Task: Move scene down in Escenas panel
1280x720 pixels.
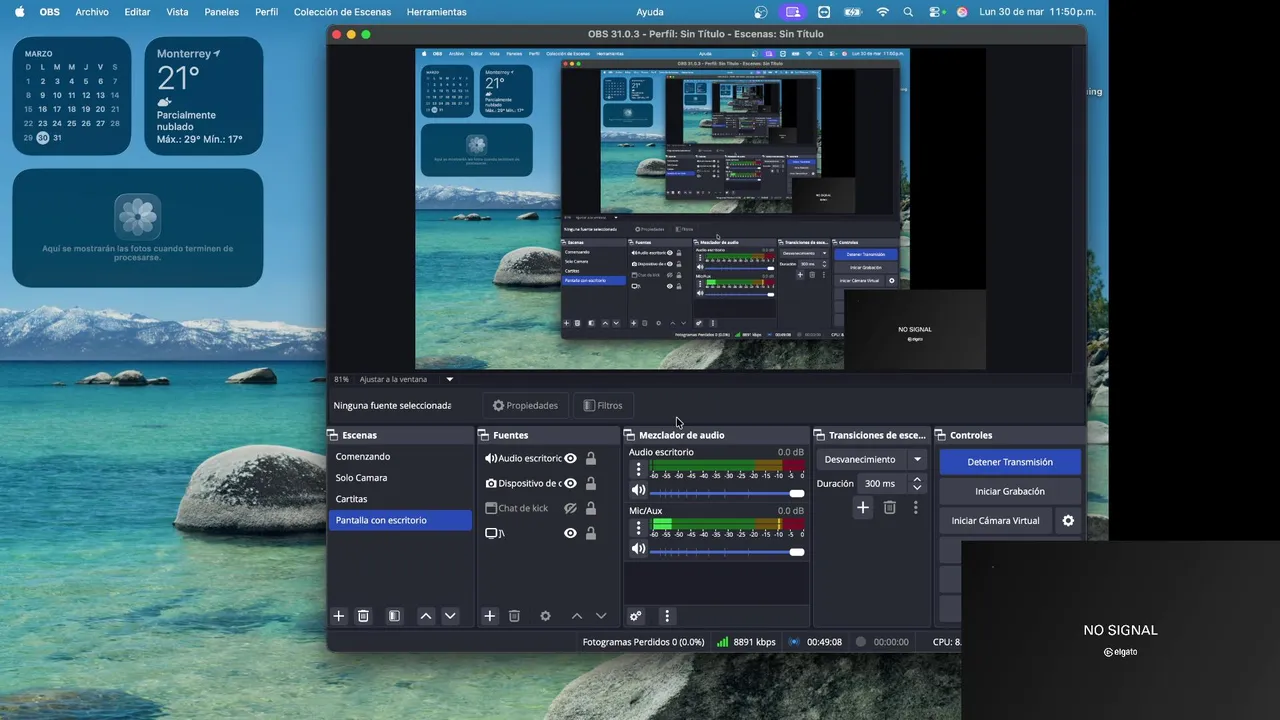Action: point(450,616)
